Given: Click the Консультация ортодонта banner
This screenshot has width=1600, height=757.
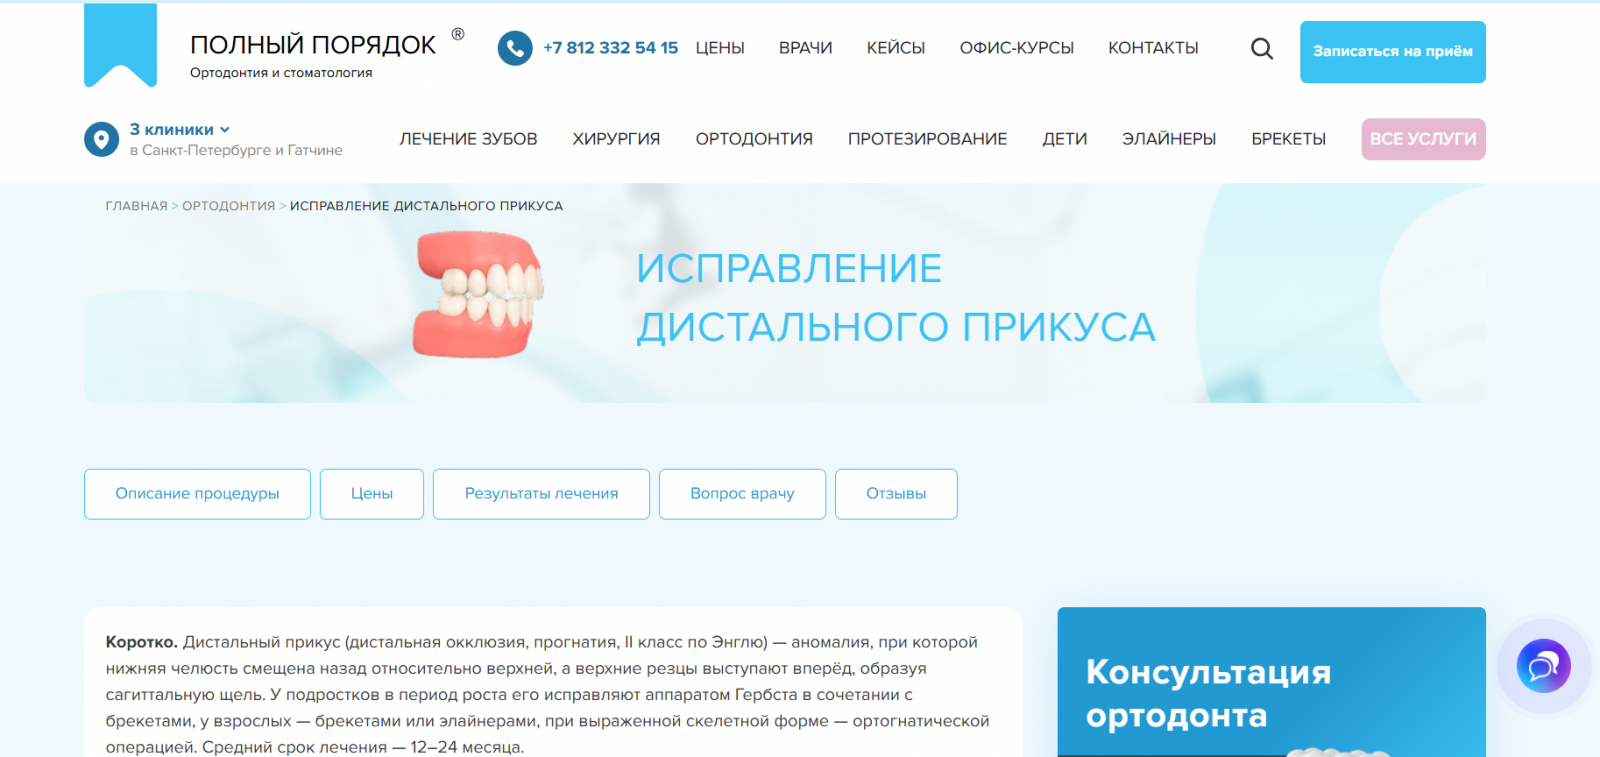Looking at the screenshot, I should (x=1271, y=682).
